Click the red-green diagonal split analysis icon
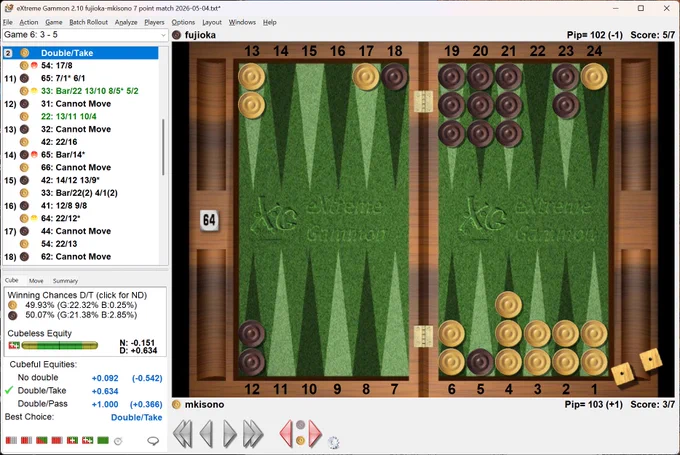680x455 pixels. click(x=42, y=441)
